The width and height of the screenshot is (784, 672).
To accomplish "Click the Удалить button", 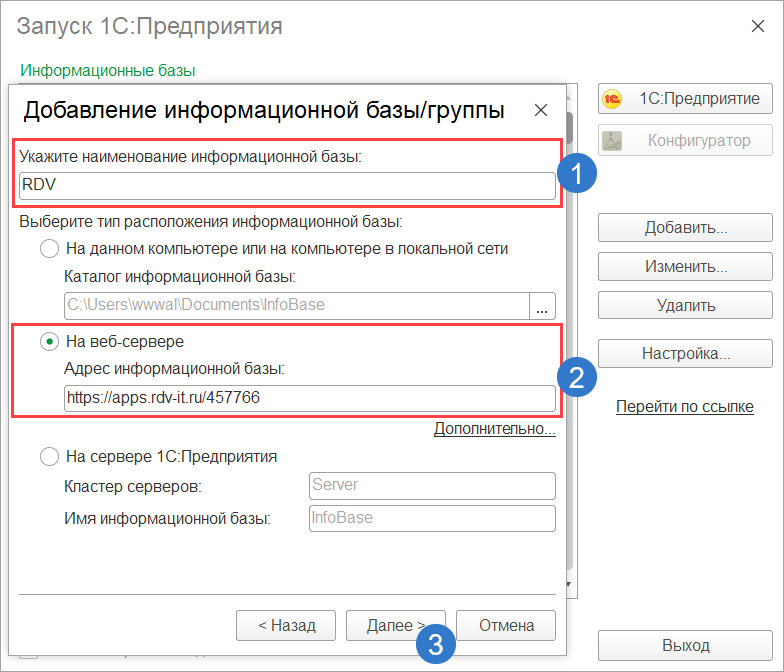I will [685, 305].
